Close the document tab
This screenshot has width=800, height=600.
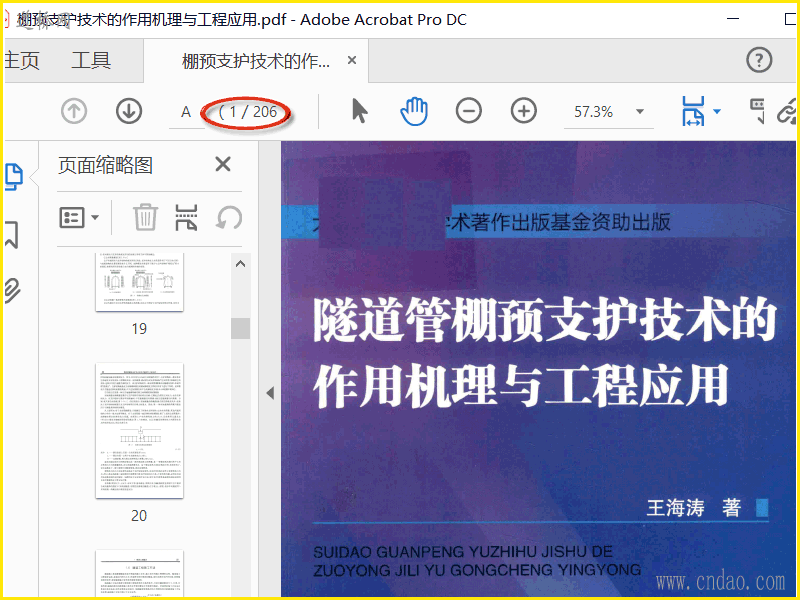pos(352,60)
